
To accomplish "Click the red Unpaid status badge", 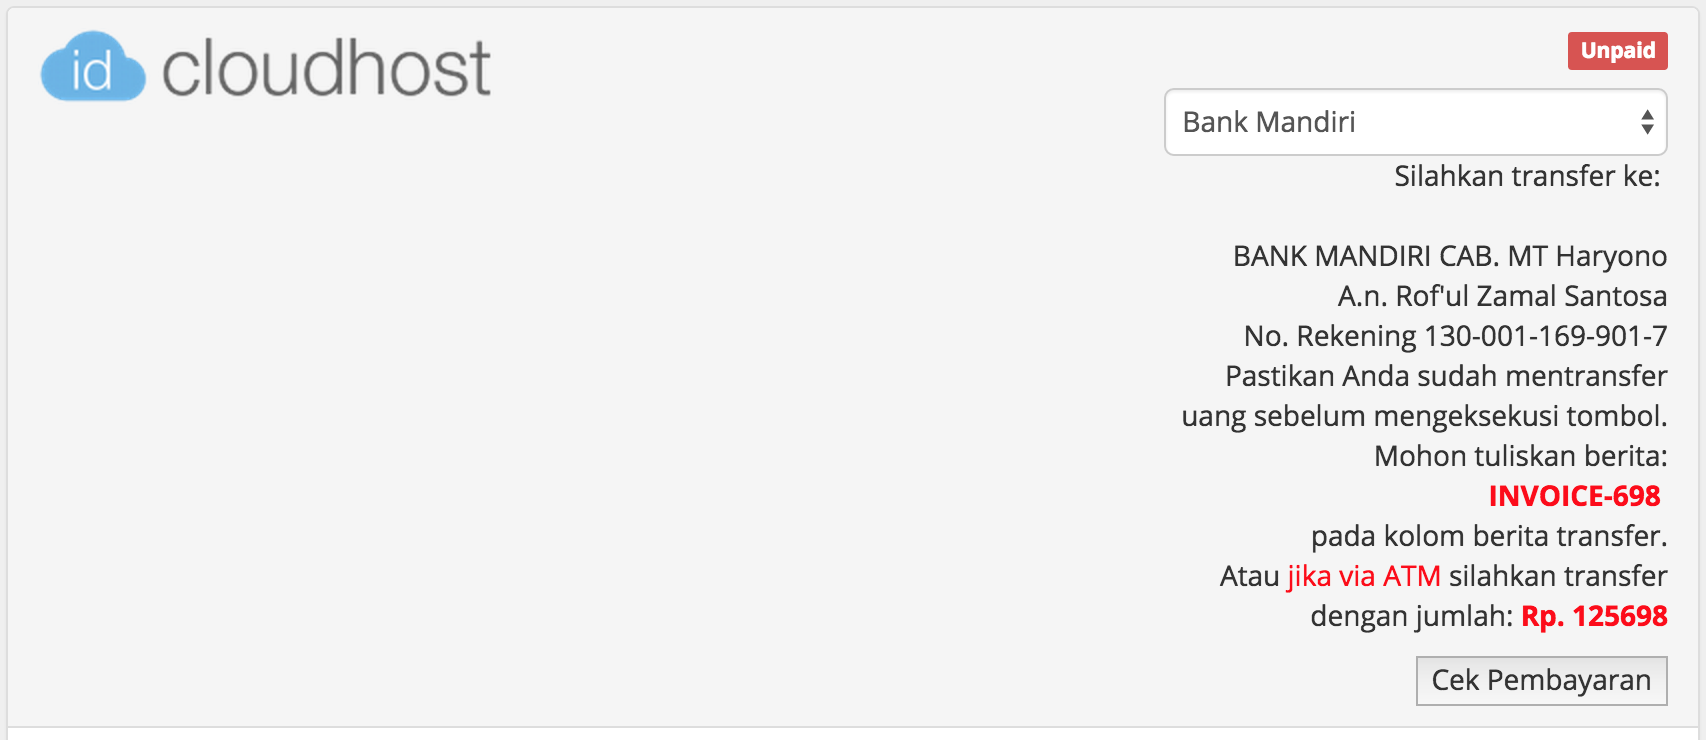I will 1617,50.
